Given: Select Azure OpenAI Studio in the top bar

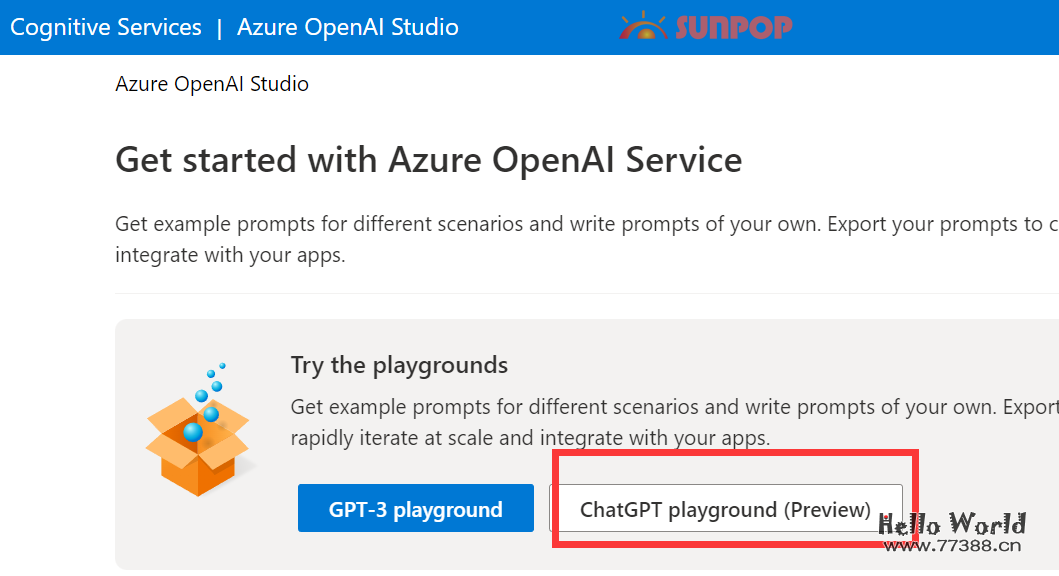Looking at the screenshot, I should click(347, 27).
